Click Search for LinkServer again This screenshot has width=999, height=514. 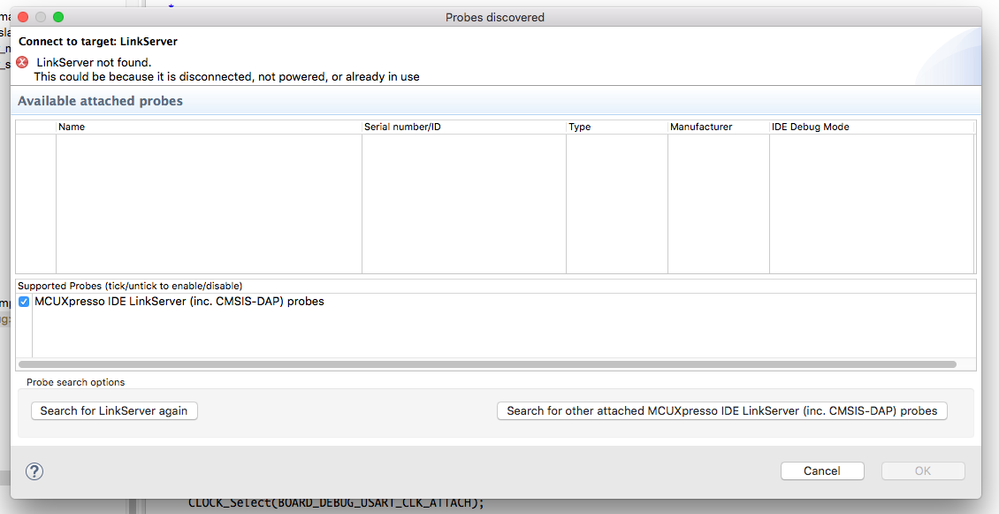114,411
